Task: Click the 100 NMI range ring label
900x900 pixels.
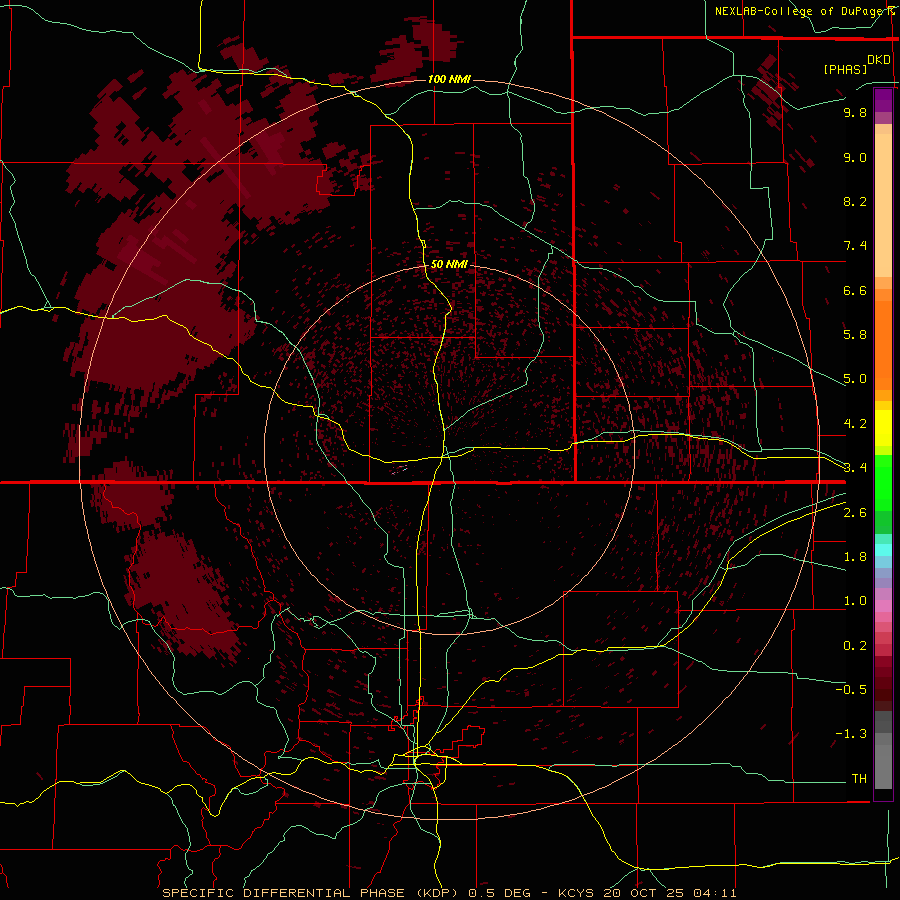Action: tap(449, 79)
